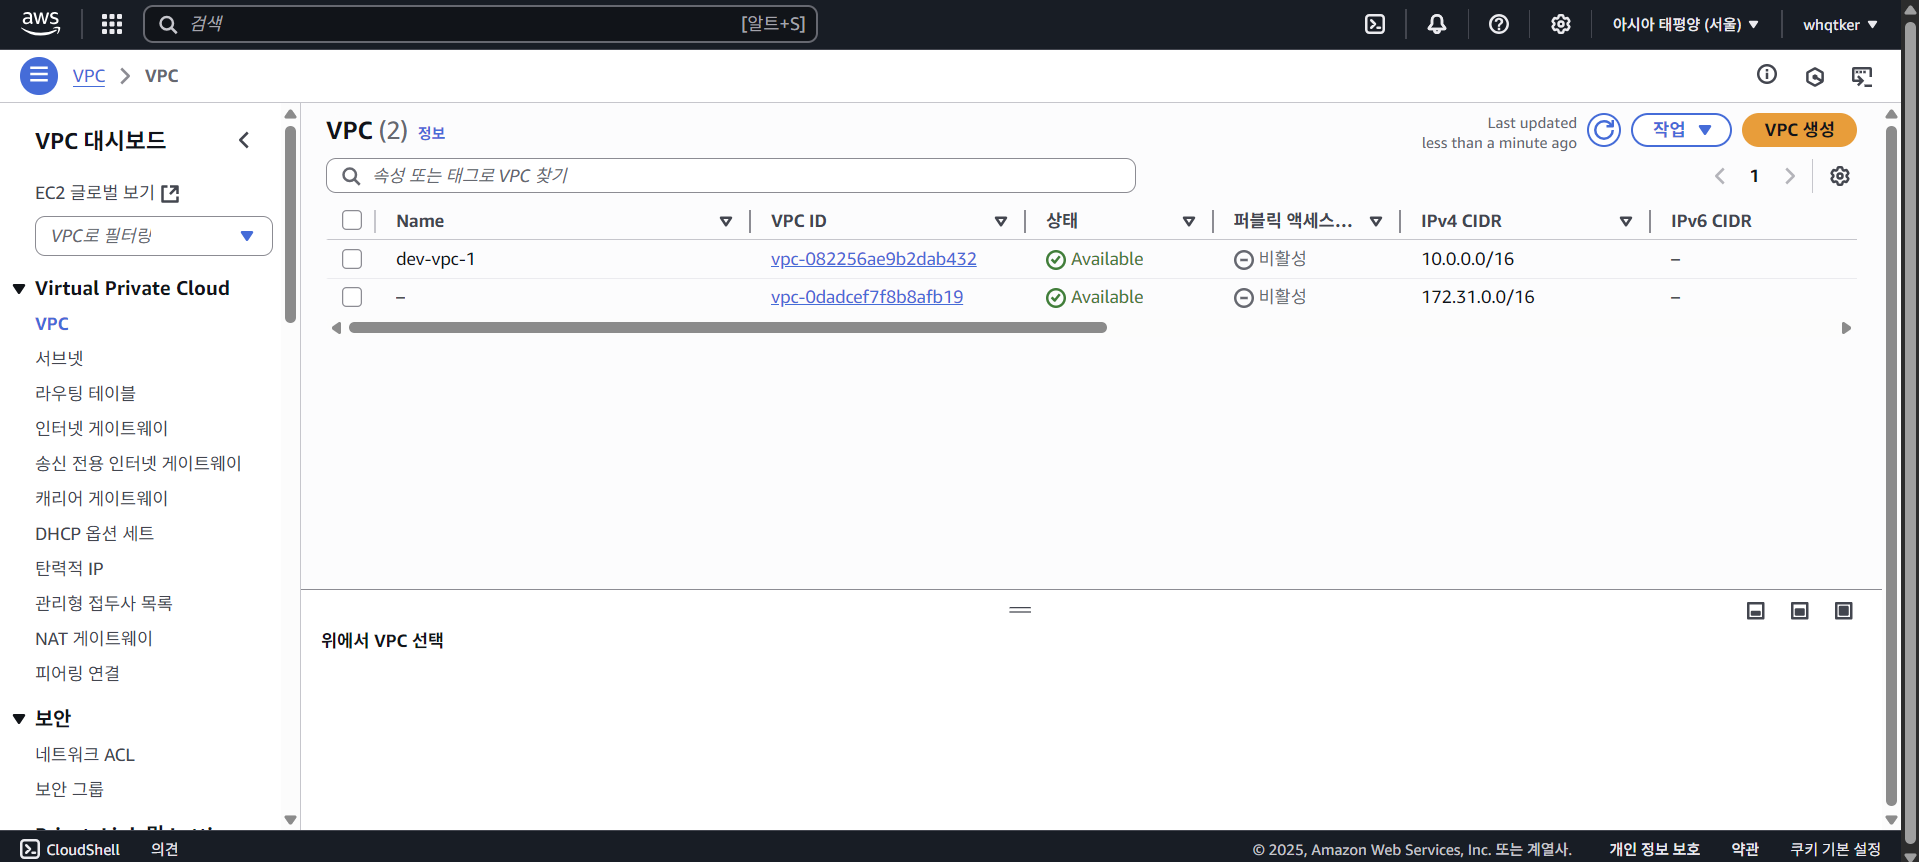Set detail panel to half height
This screenshot has height=862, width=1919.
click(1800, 611)
